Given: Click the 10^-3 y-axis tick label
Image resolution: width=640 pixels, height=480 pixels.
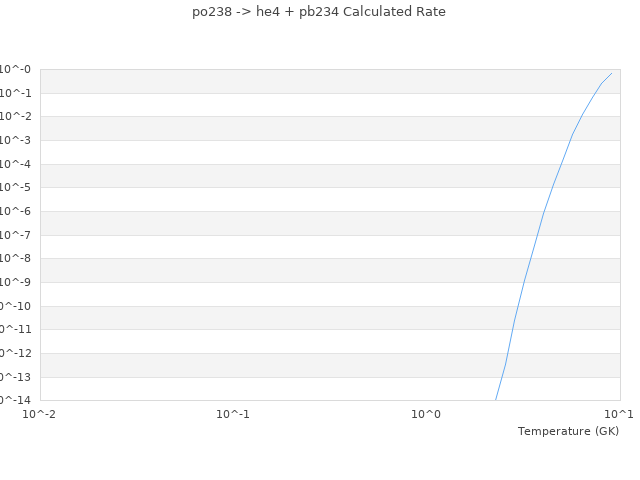Looking at the screenshot, I should click(15, 141).
